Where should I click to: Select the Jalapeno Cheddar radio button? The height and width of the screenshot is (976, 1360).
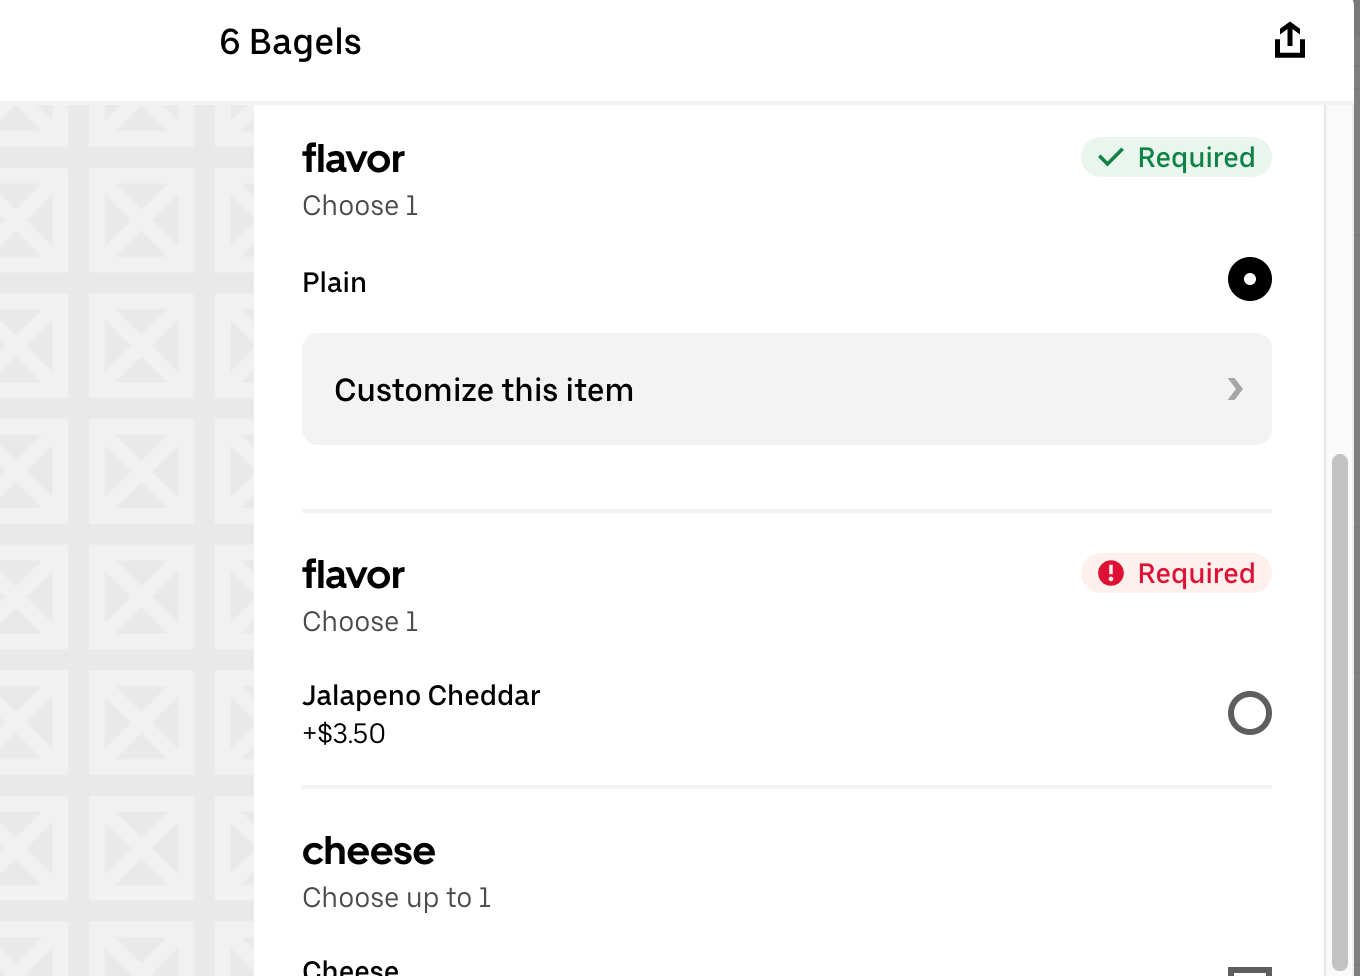tap(1249, 713)
